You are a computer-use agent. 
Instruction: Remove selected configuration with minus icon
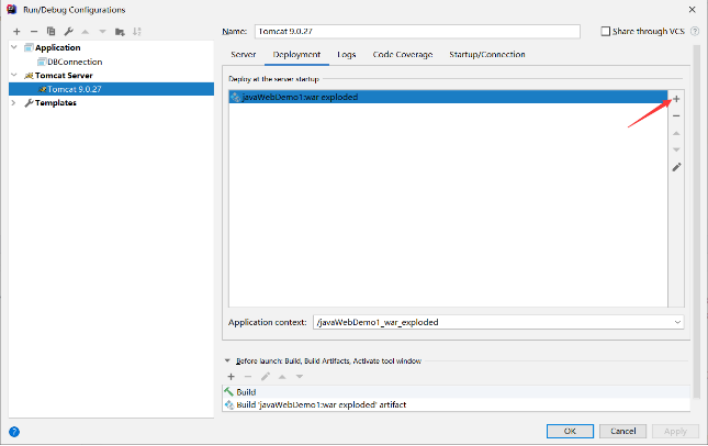tap(34, 32)
